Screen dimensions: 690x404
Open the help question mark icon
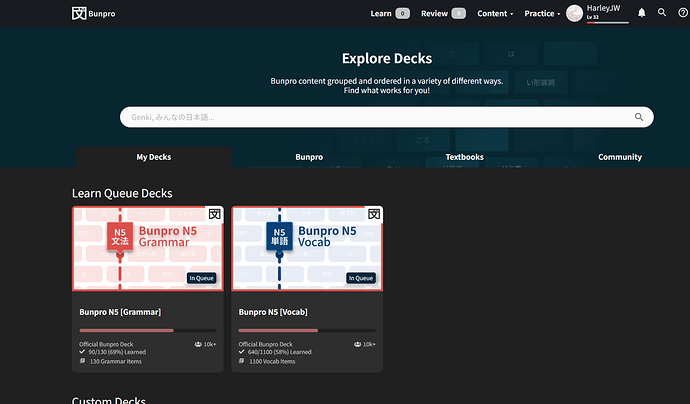point(681,13)
